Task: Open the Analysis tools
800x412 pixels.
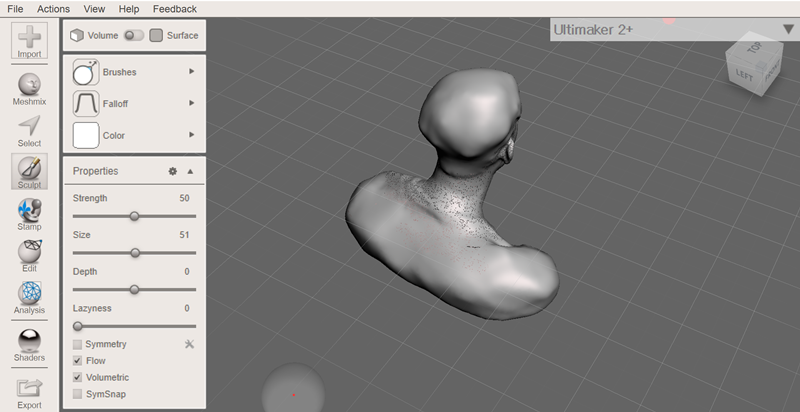Action: pyautogui.click(x=30, y=298)
